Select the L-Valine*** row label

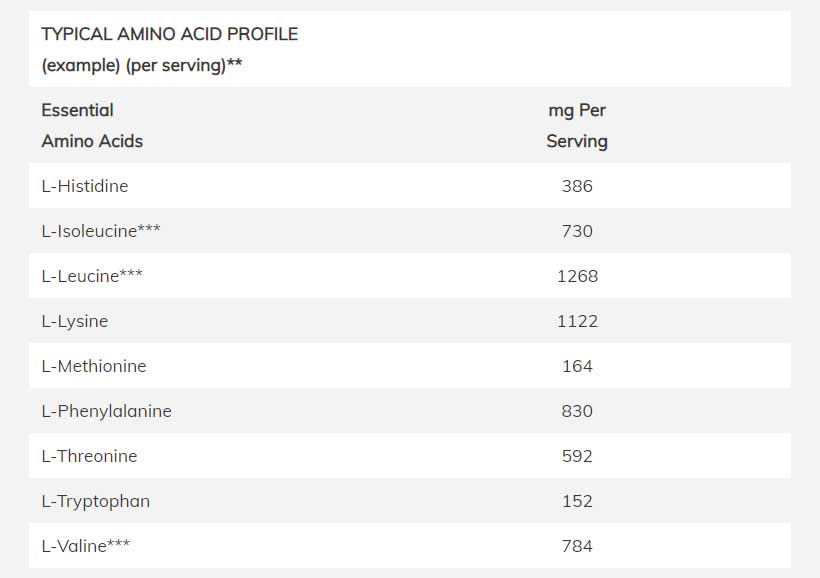tap(86, 546)
